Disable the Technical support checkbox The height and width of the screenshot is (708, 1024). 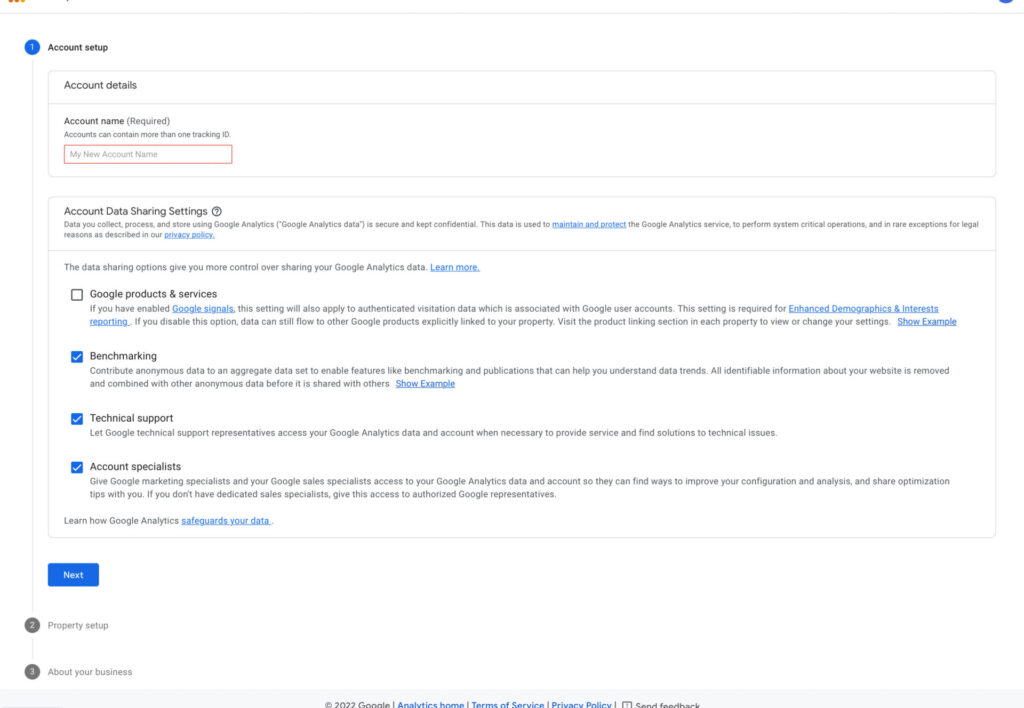pyautogui.click(x=77, y=419)
